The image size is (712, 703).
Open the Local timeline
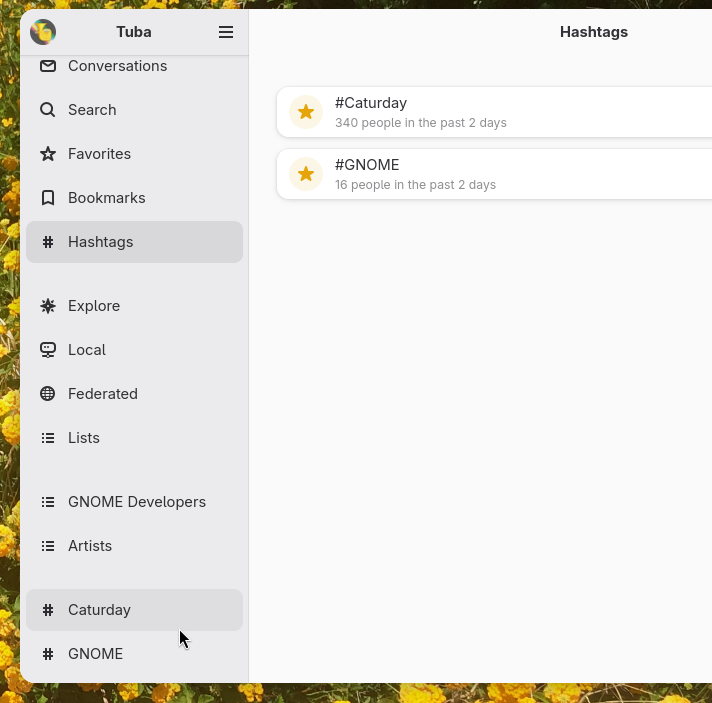pos(134,350)
